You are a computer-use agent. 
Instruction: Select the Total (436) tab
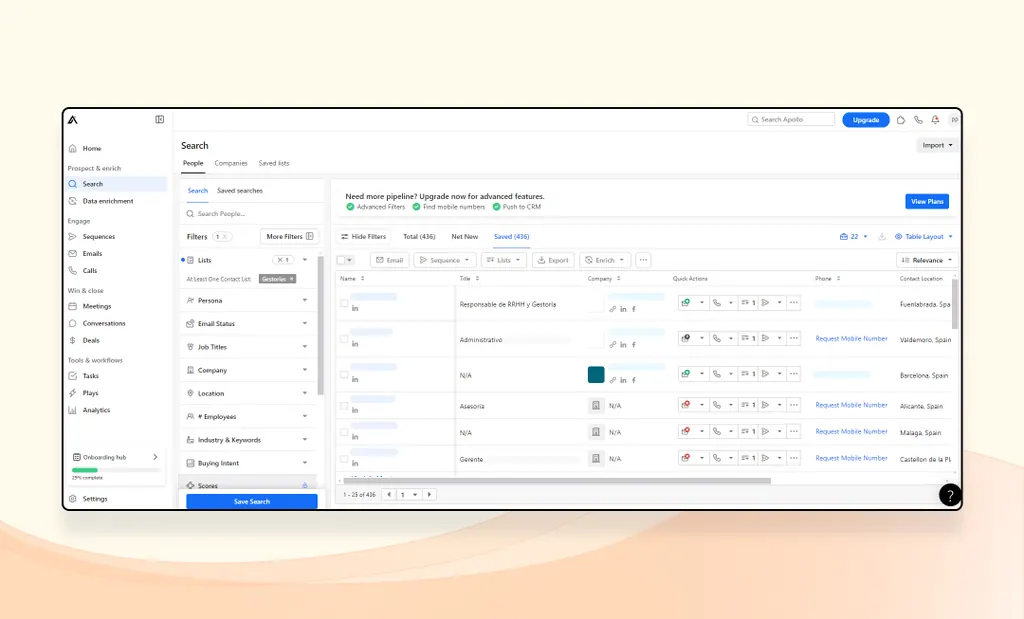[x=419, y=236]
